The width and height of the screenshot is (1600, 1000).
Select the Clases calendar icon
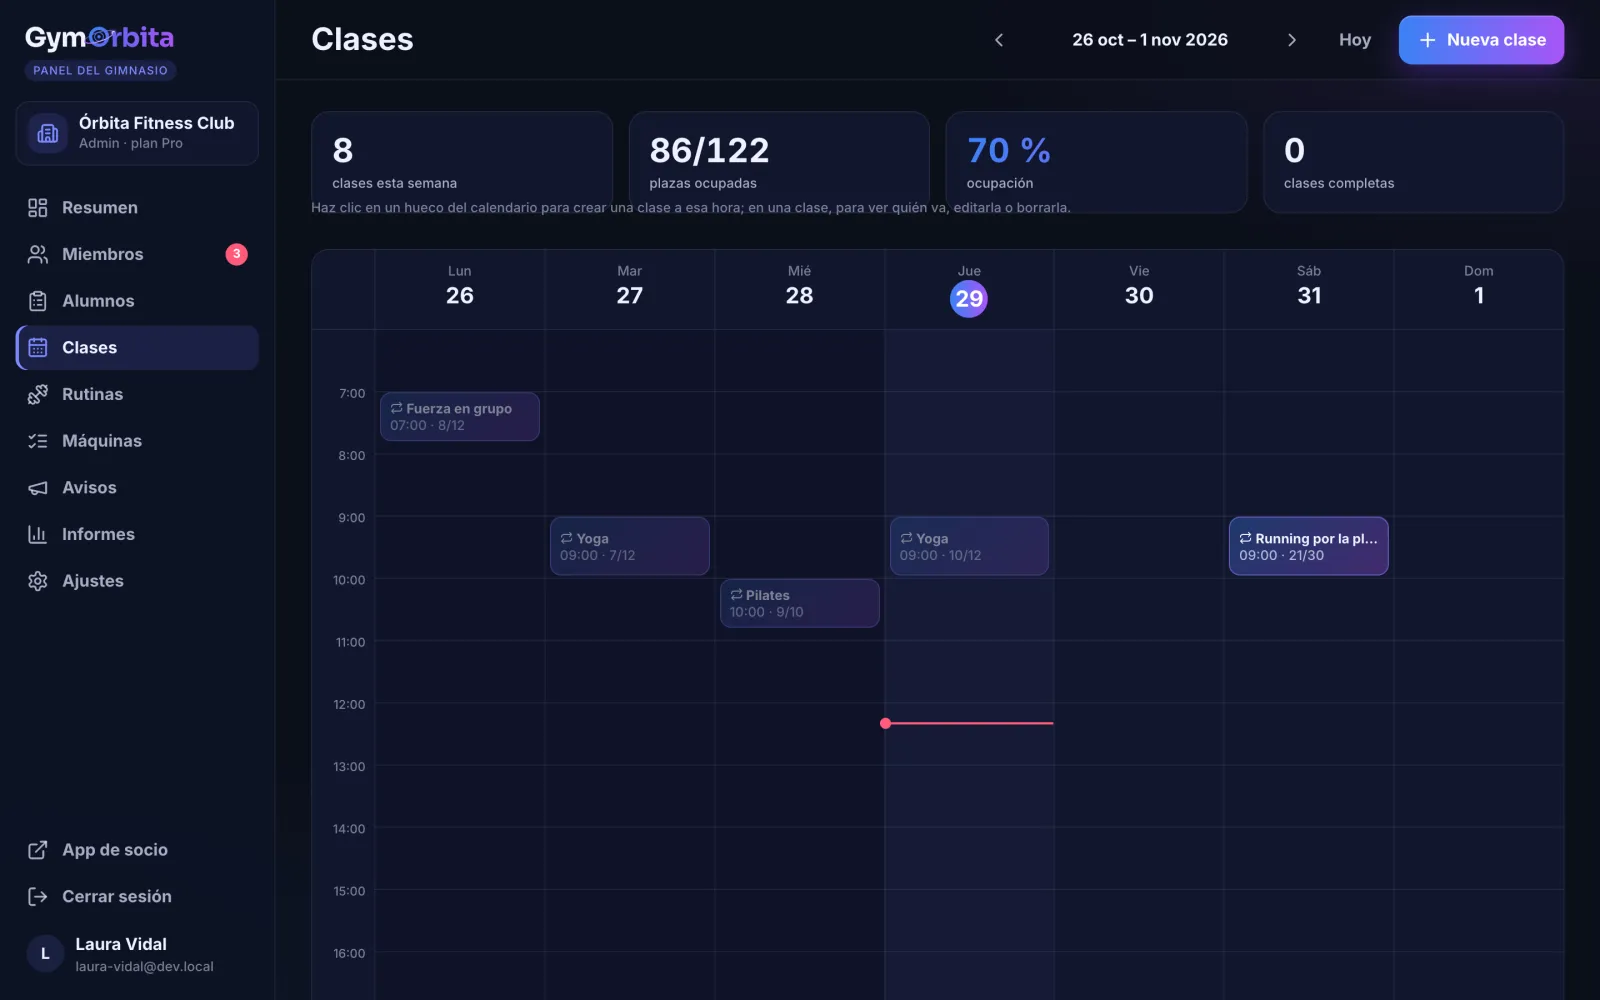coord(38,347)
